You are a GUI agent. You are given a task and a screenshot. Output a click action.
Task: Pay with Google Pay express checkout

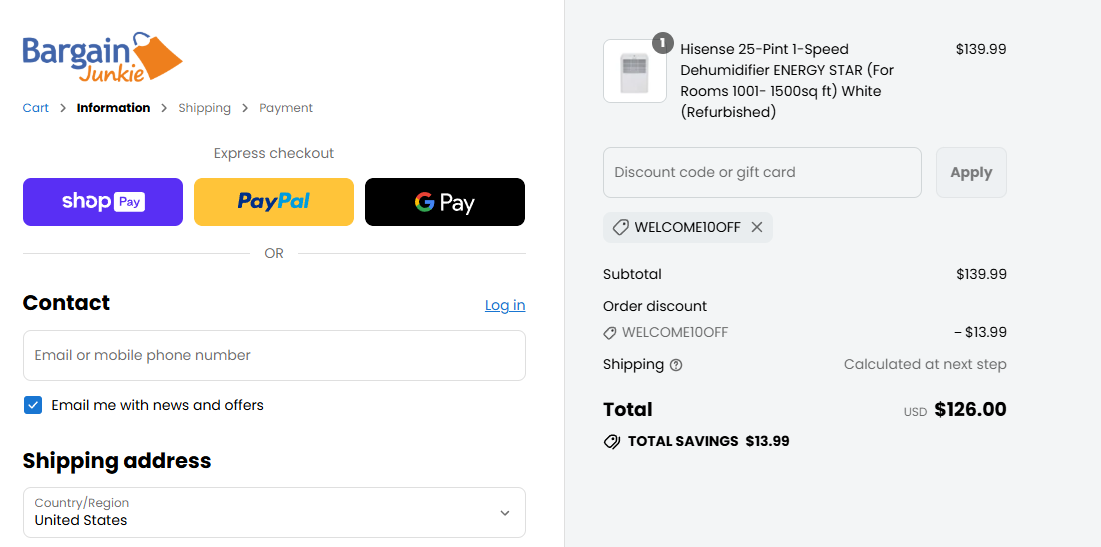click(444, 202)
